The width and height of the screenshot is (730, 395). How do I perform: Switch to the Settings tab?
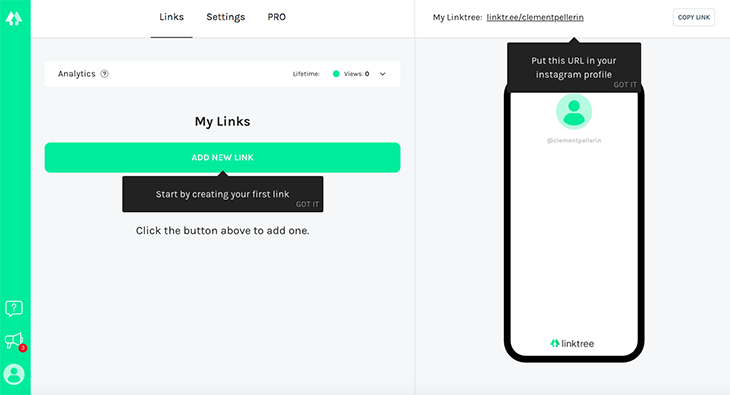click(x=226, y=17)
